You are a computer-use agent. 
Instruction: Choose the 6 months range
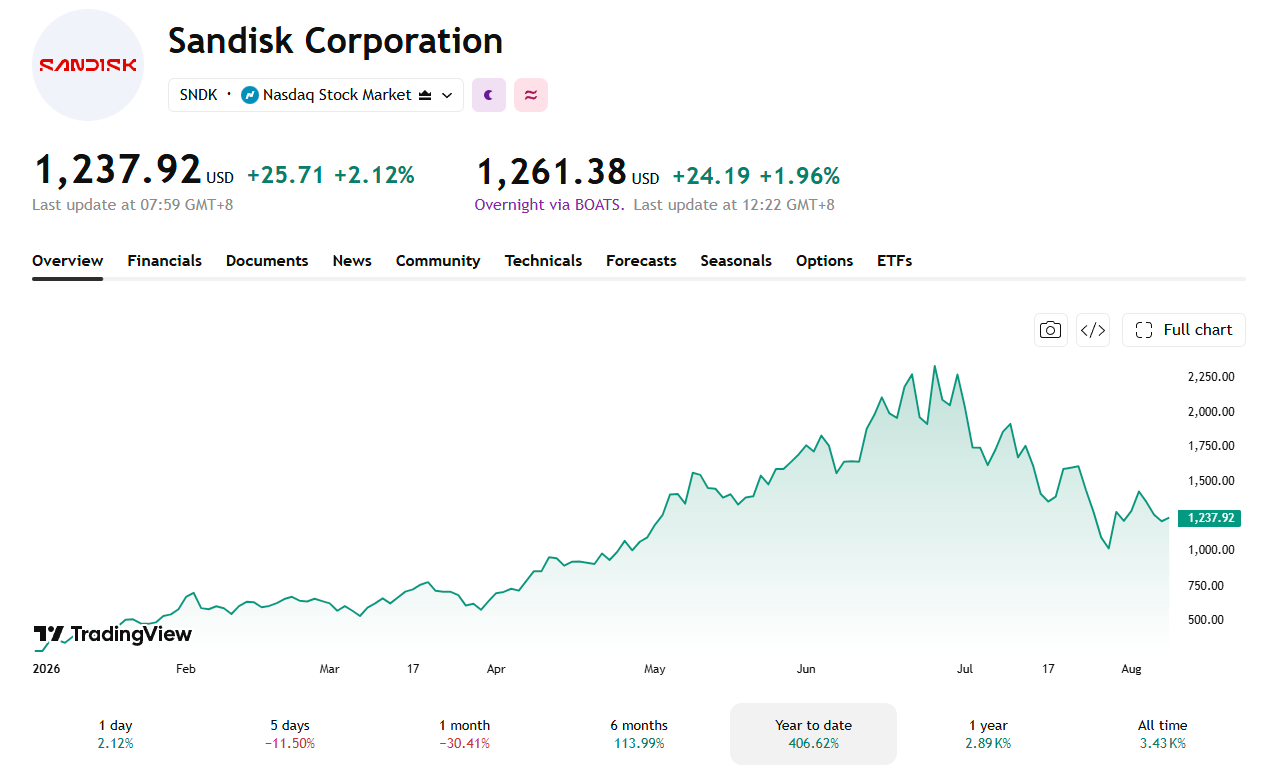point(639,734)
